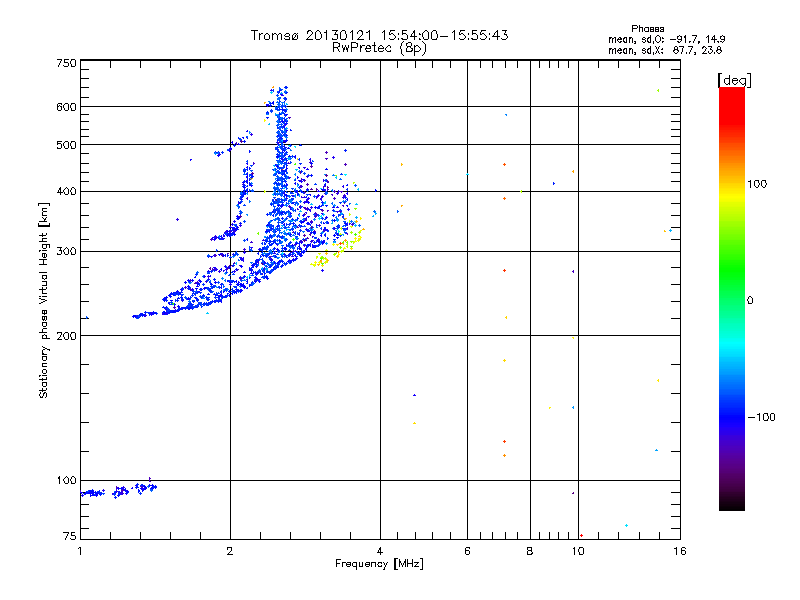Screen dimensions: 800x600
Task: Click the x-axis tick label '4'
Action: (380, 551)
